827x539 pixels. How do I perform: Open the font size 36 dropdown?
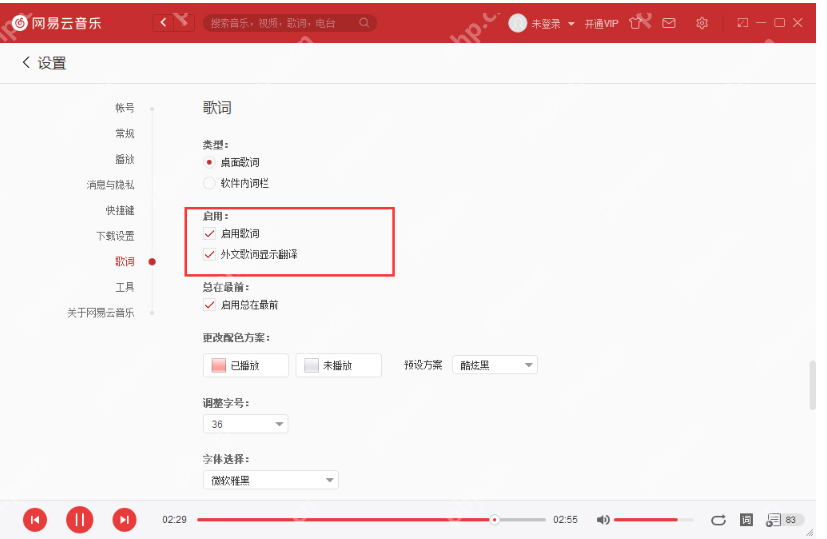(245, 424)
